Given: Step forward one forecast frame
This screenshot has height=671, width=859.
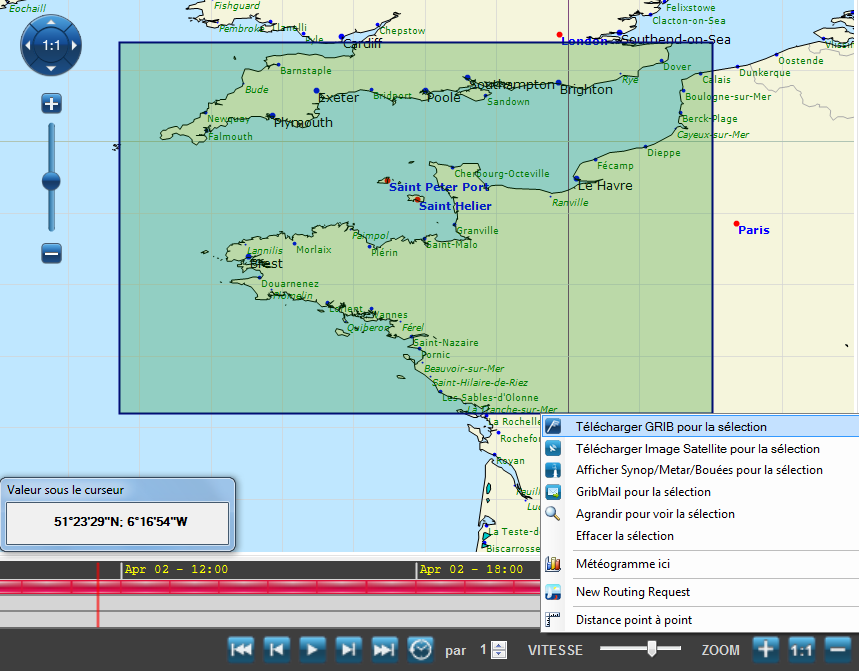Looking at the screenshot, I should 348,649.
